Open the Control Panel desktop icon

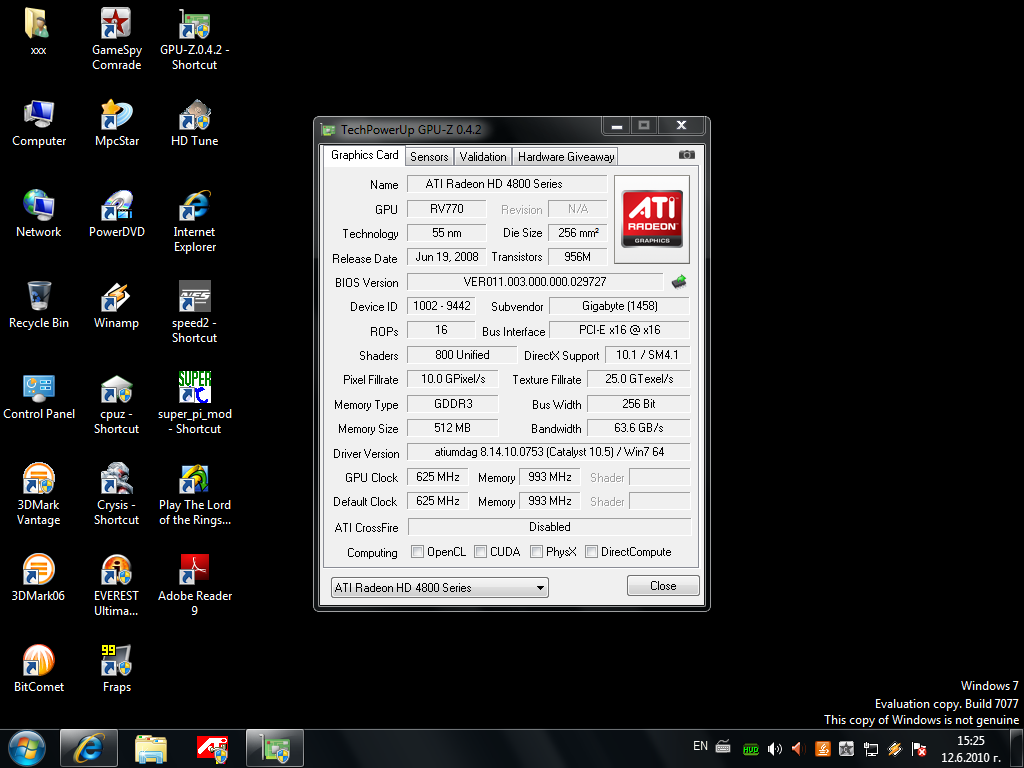[x=39, y=396]
